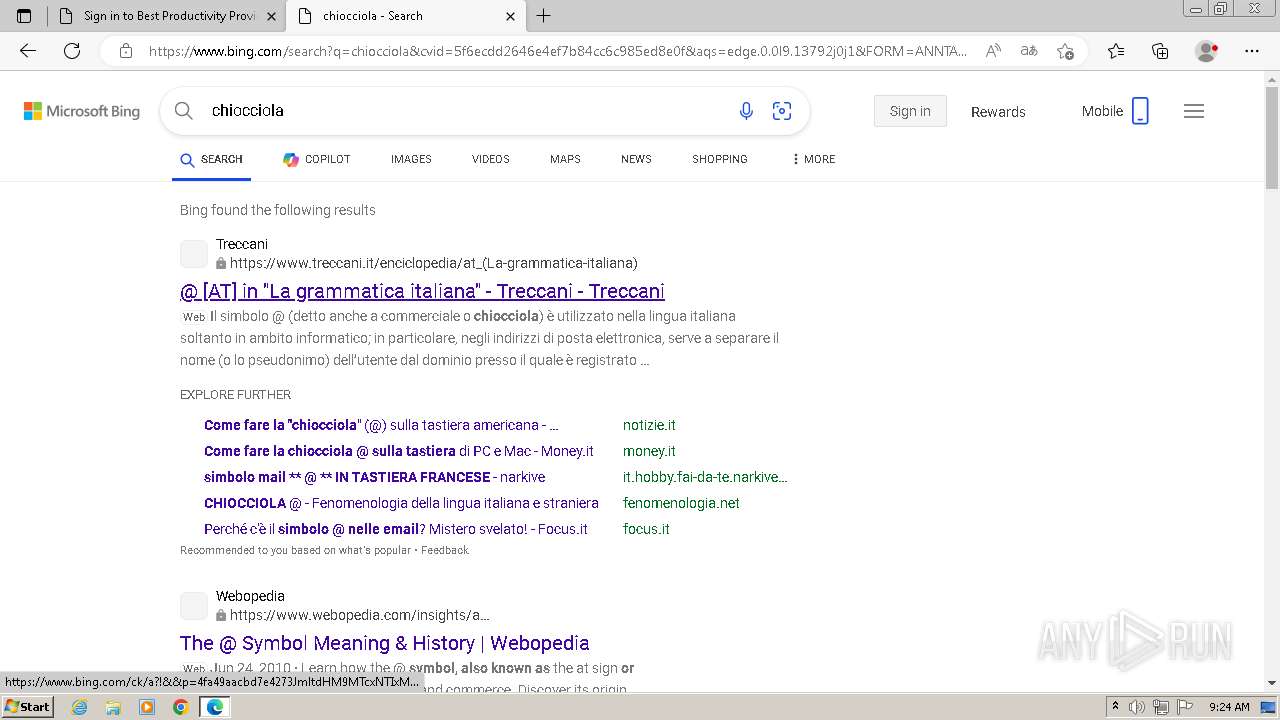Open Chrome from taskbar
Image resolution: width=1280 pixels, height=720 pixels.
[x=180, y=707]
